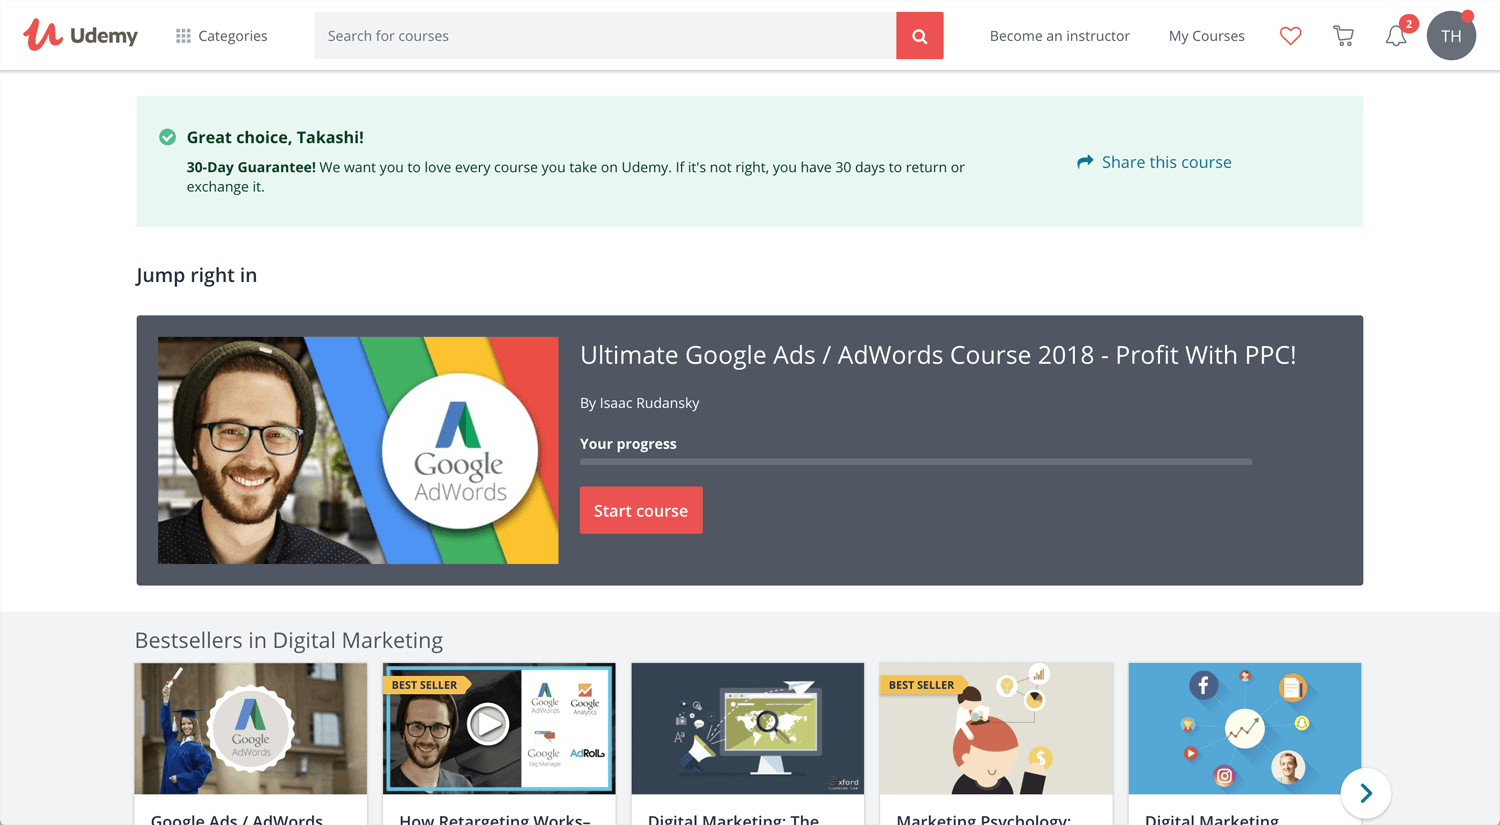
Task: Open the Google Ads / AdWords graduate course card
Action: click(x=251, y=743)
